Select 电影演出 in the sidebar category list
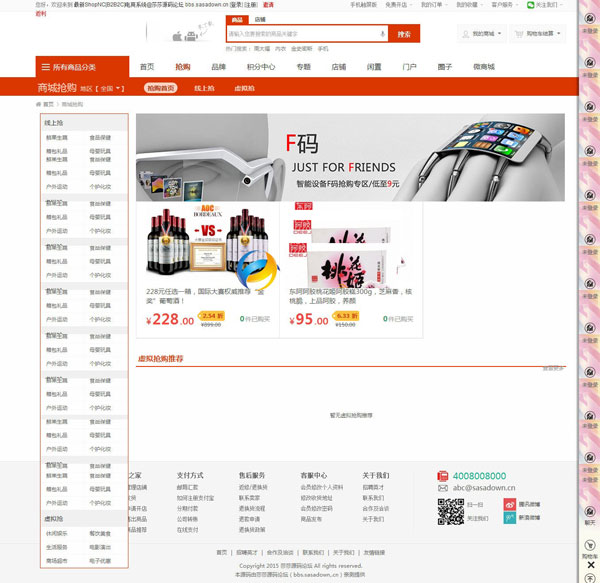Viewport: 600px width, 583px height. [100, 547]
